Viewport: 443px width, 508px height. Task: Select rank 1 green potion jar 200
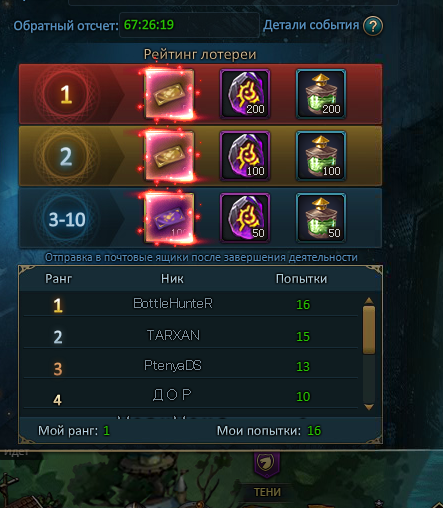point(321,94)
